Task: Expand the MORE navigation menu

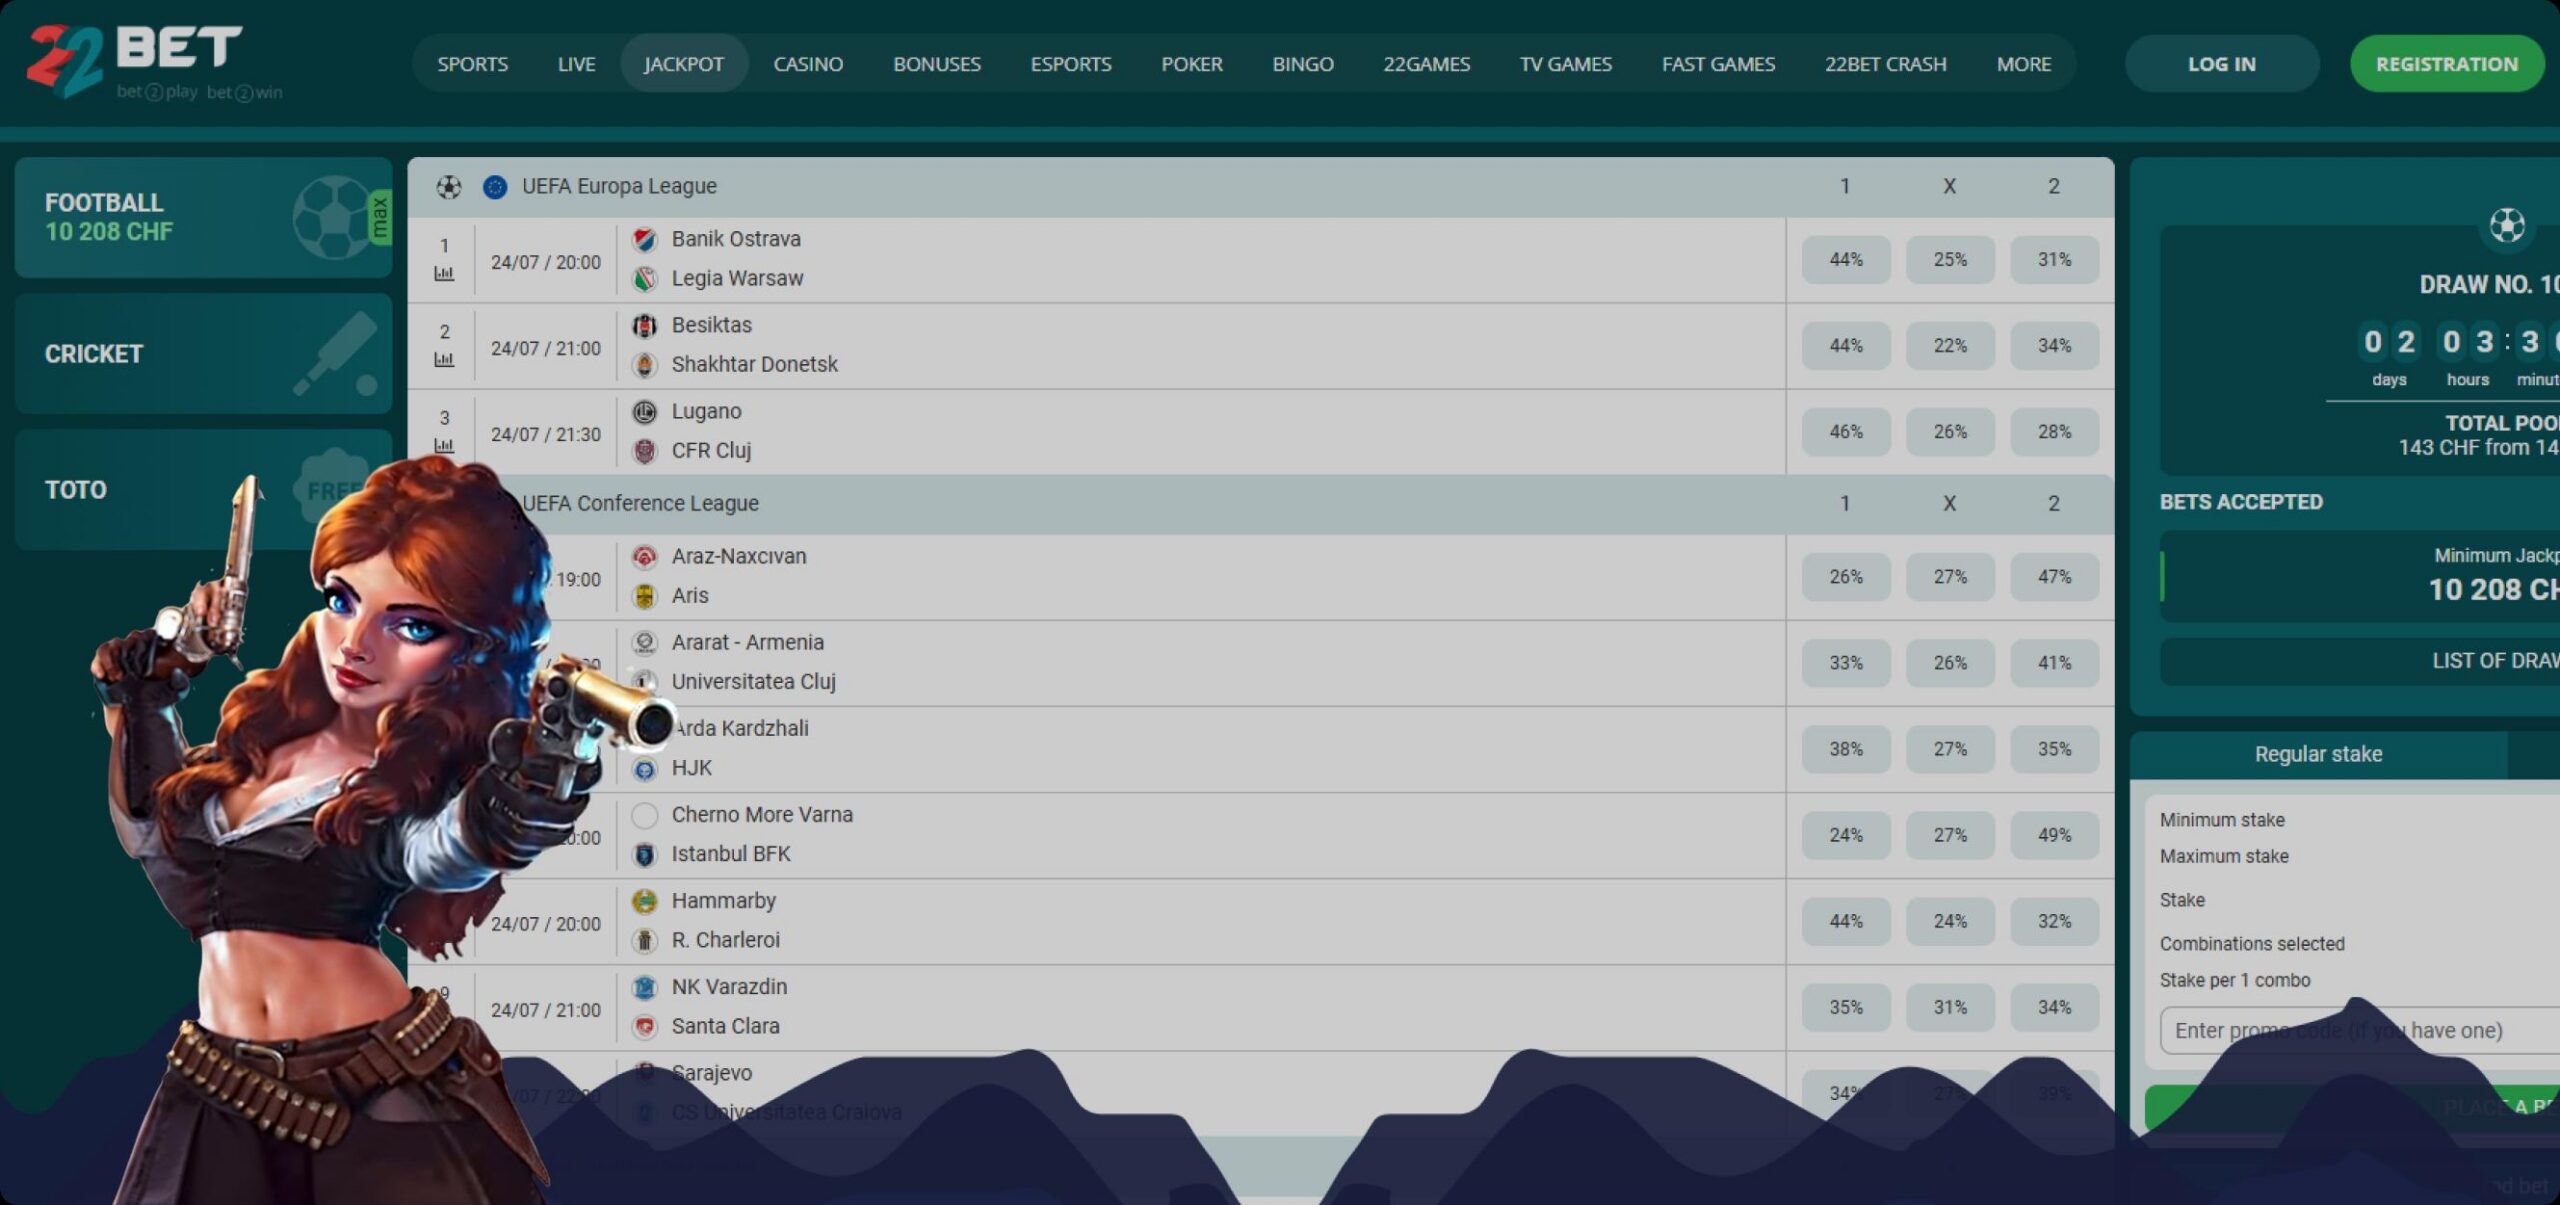Action: tap(2023, 64)
